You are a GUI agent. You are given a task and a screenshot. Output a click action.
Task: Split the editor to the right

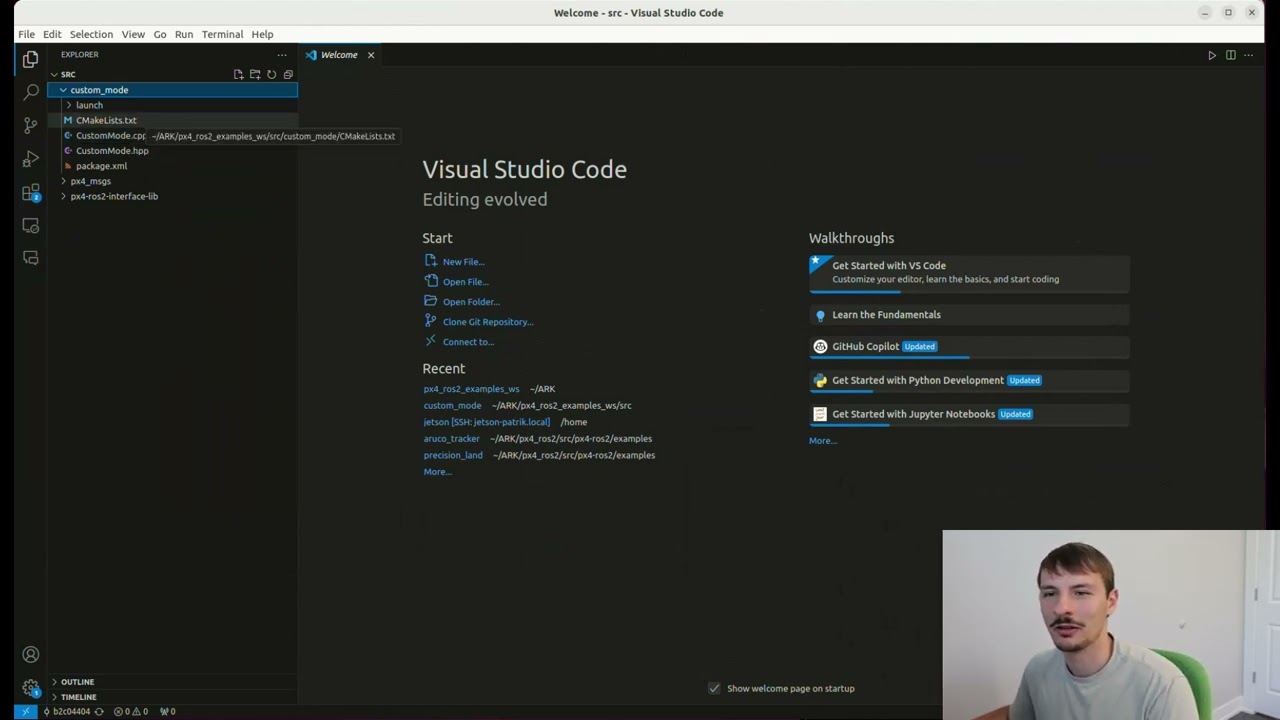tap(1231, 55)
